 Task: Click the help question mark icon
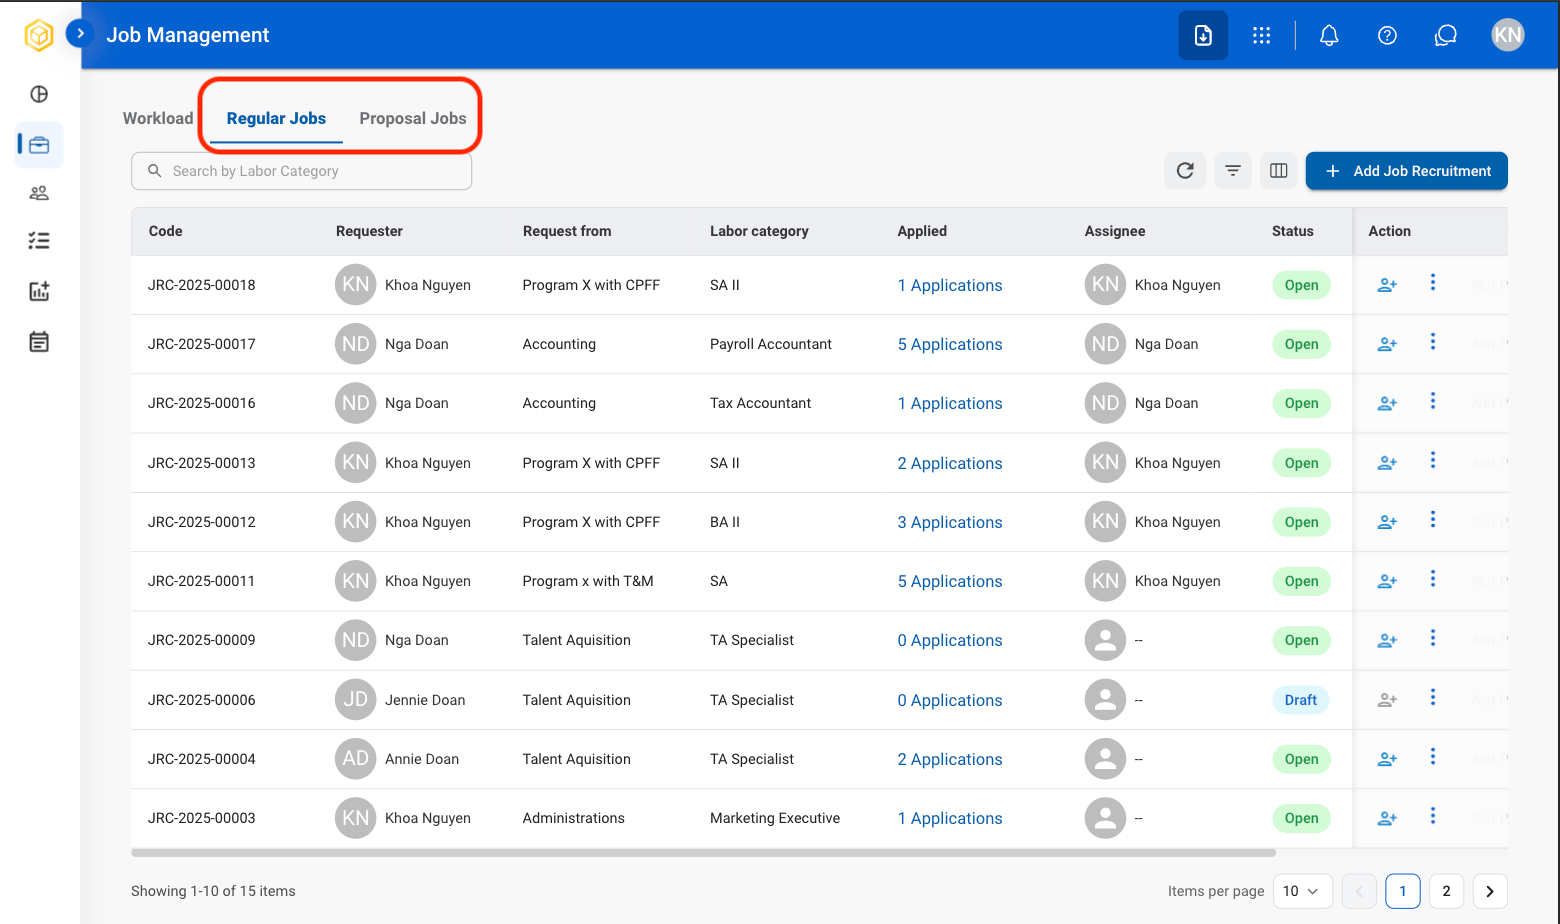point(1387,35)
